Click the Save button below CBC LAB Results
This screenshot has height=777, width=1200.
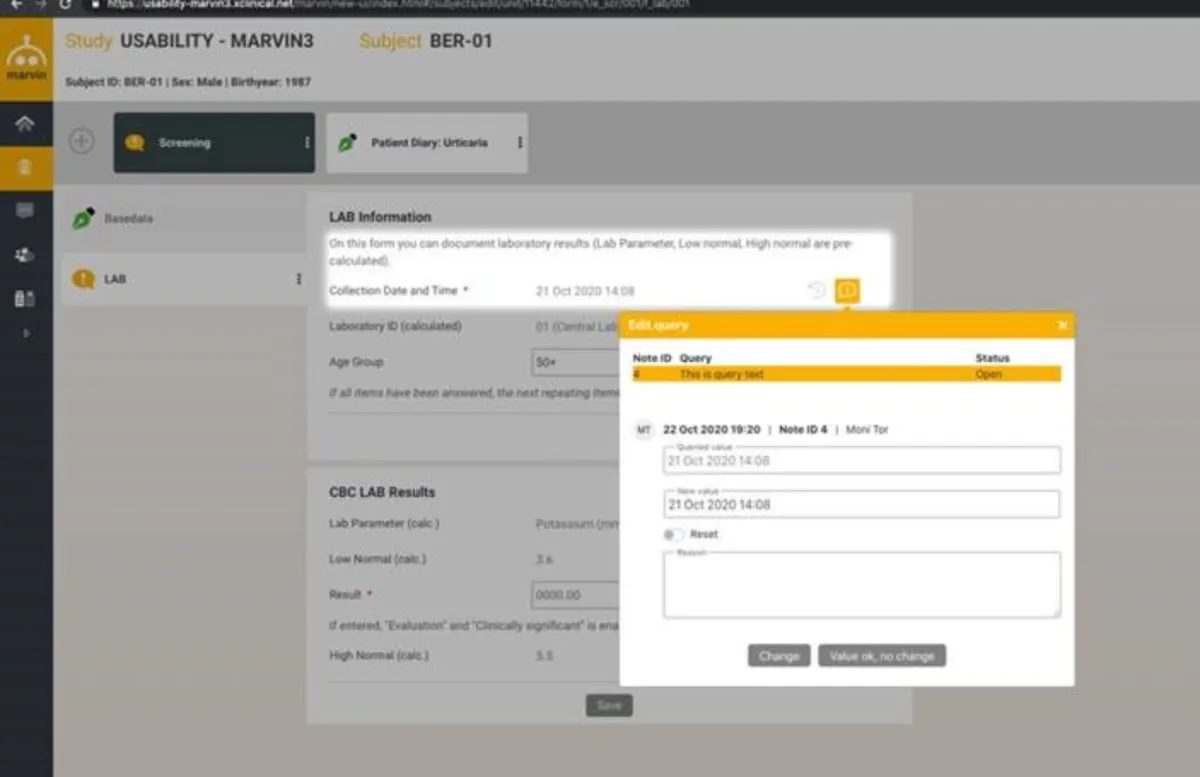tap(609, 705)
